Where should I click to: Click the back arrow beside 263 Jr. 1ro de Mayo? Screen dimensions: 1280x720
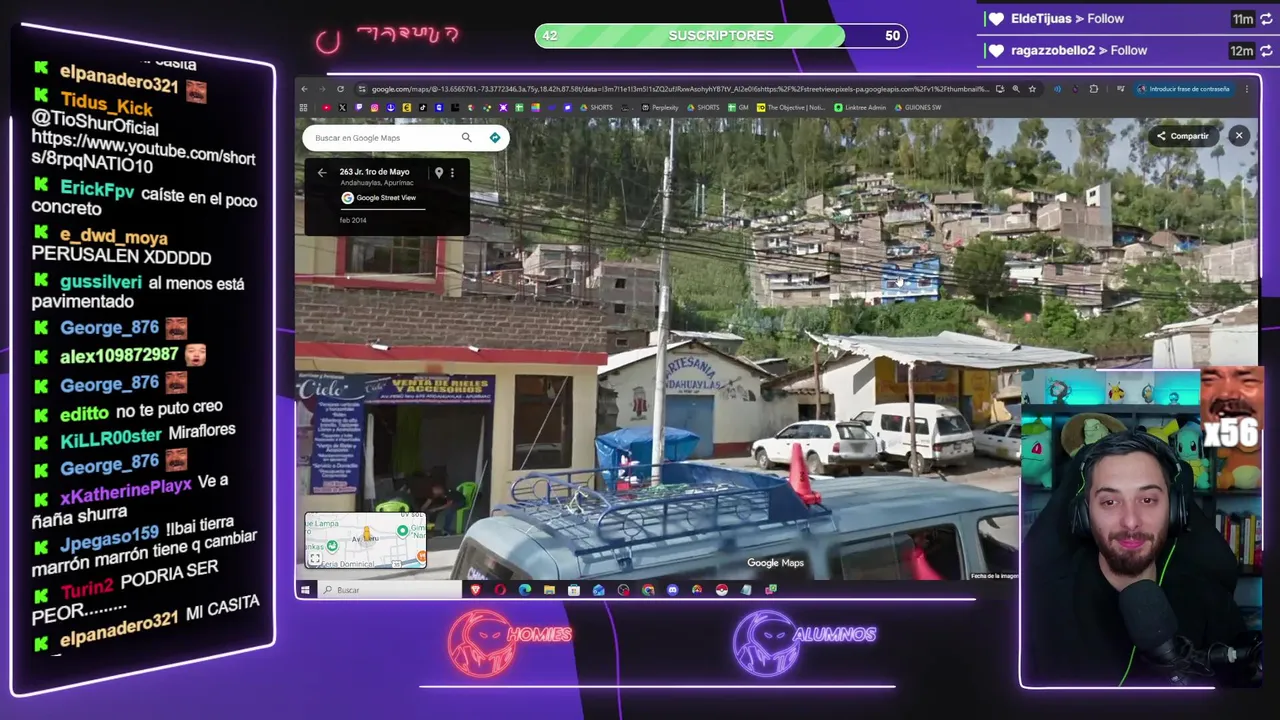[x=322, y=173]
